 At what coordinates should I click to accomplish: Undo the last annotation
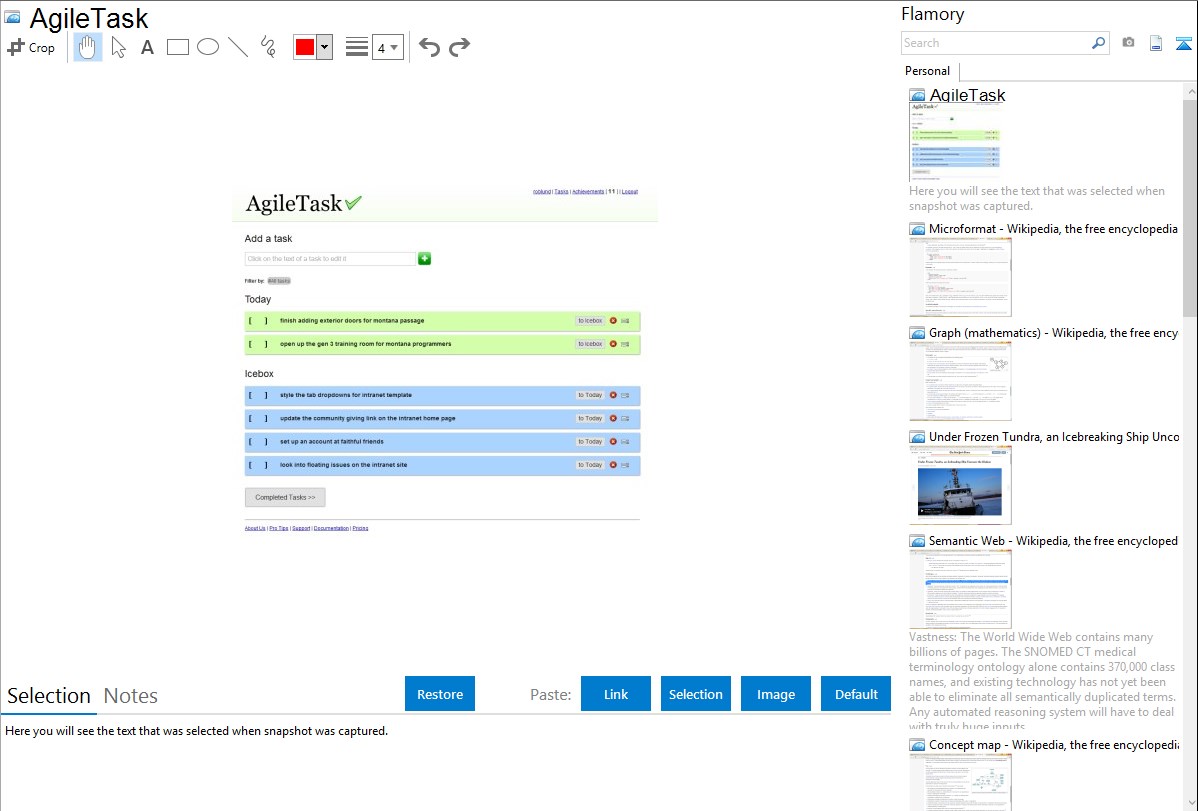pos(429,47)
